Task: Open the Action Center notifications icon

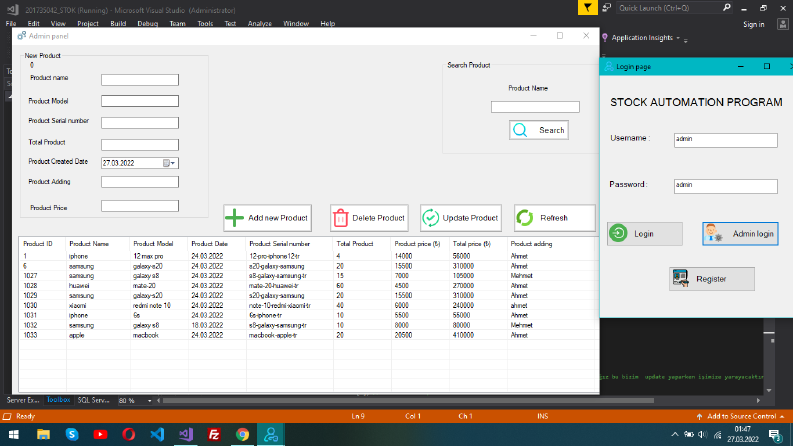Action: point(775,434)
